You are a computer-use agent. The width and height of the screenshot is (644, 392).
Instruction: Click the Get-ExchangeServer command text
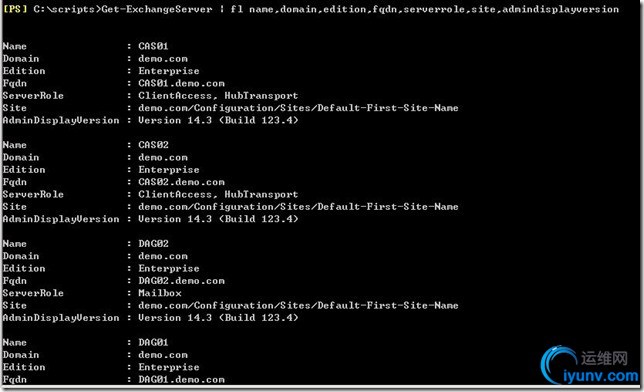(x=156, y=9)
